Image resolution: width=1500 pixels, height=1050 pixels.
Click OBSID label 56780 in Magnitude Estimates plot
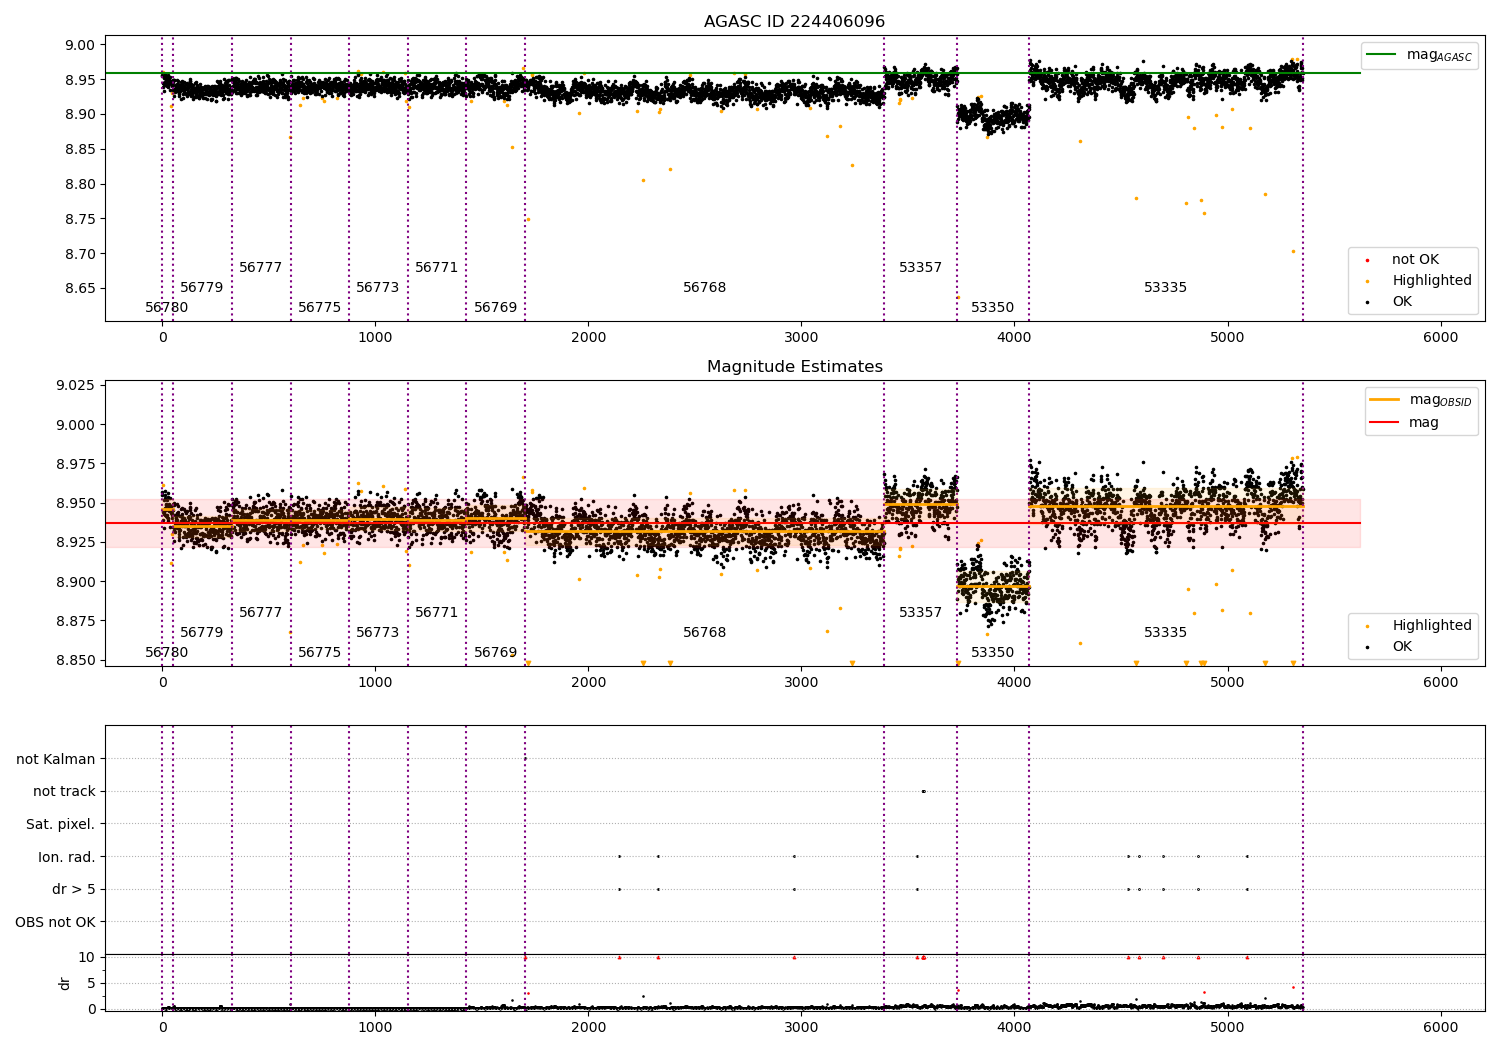(166, 653)
